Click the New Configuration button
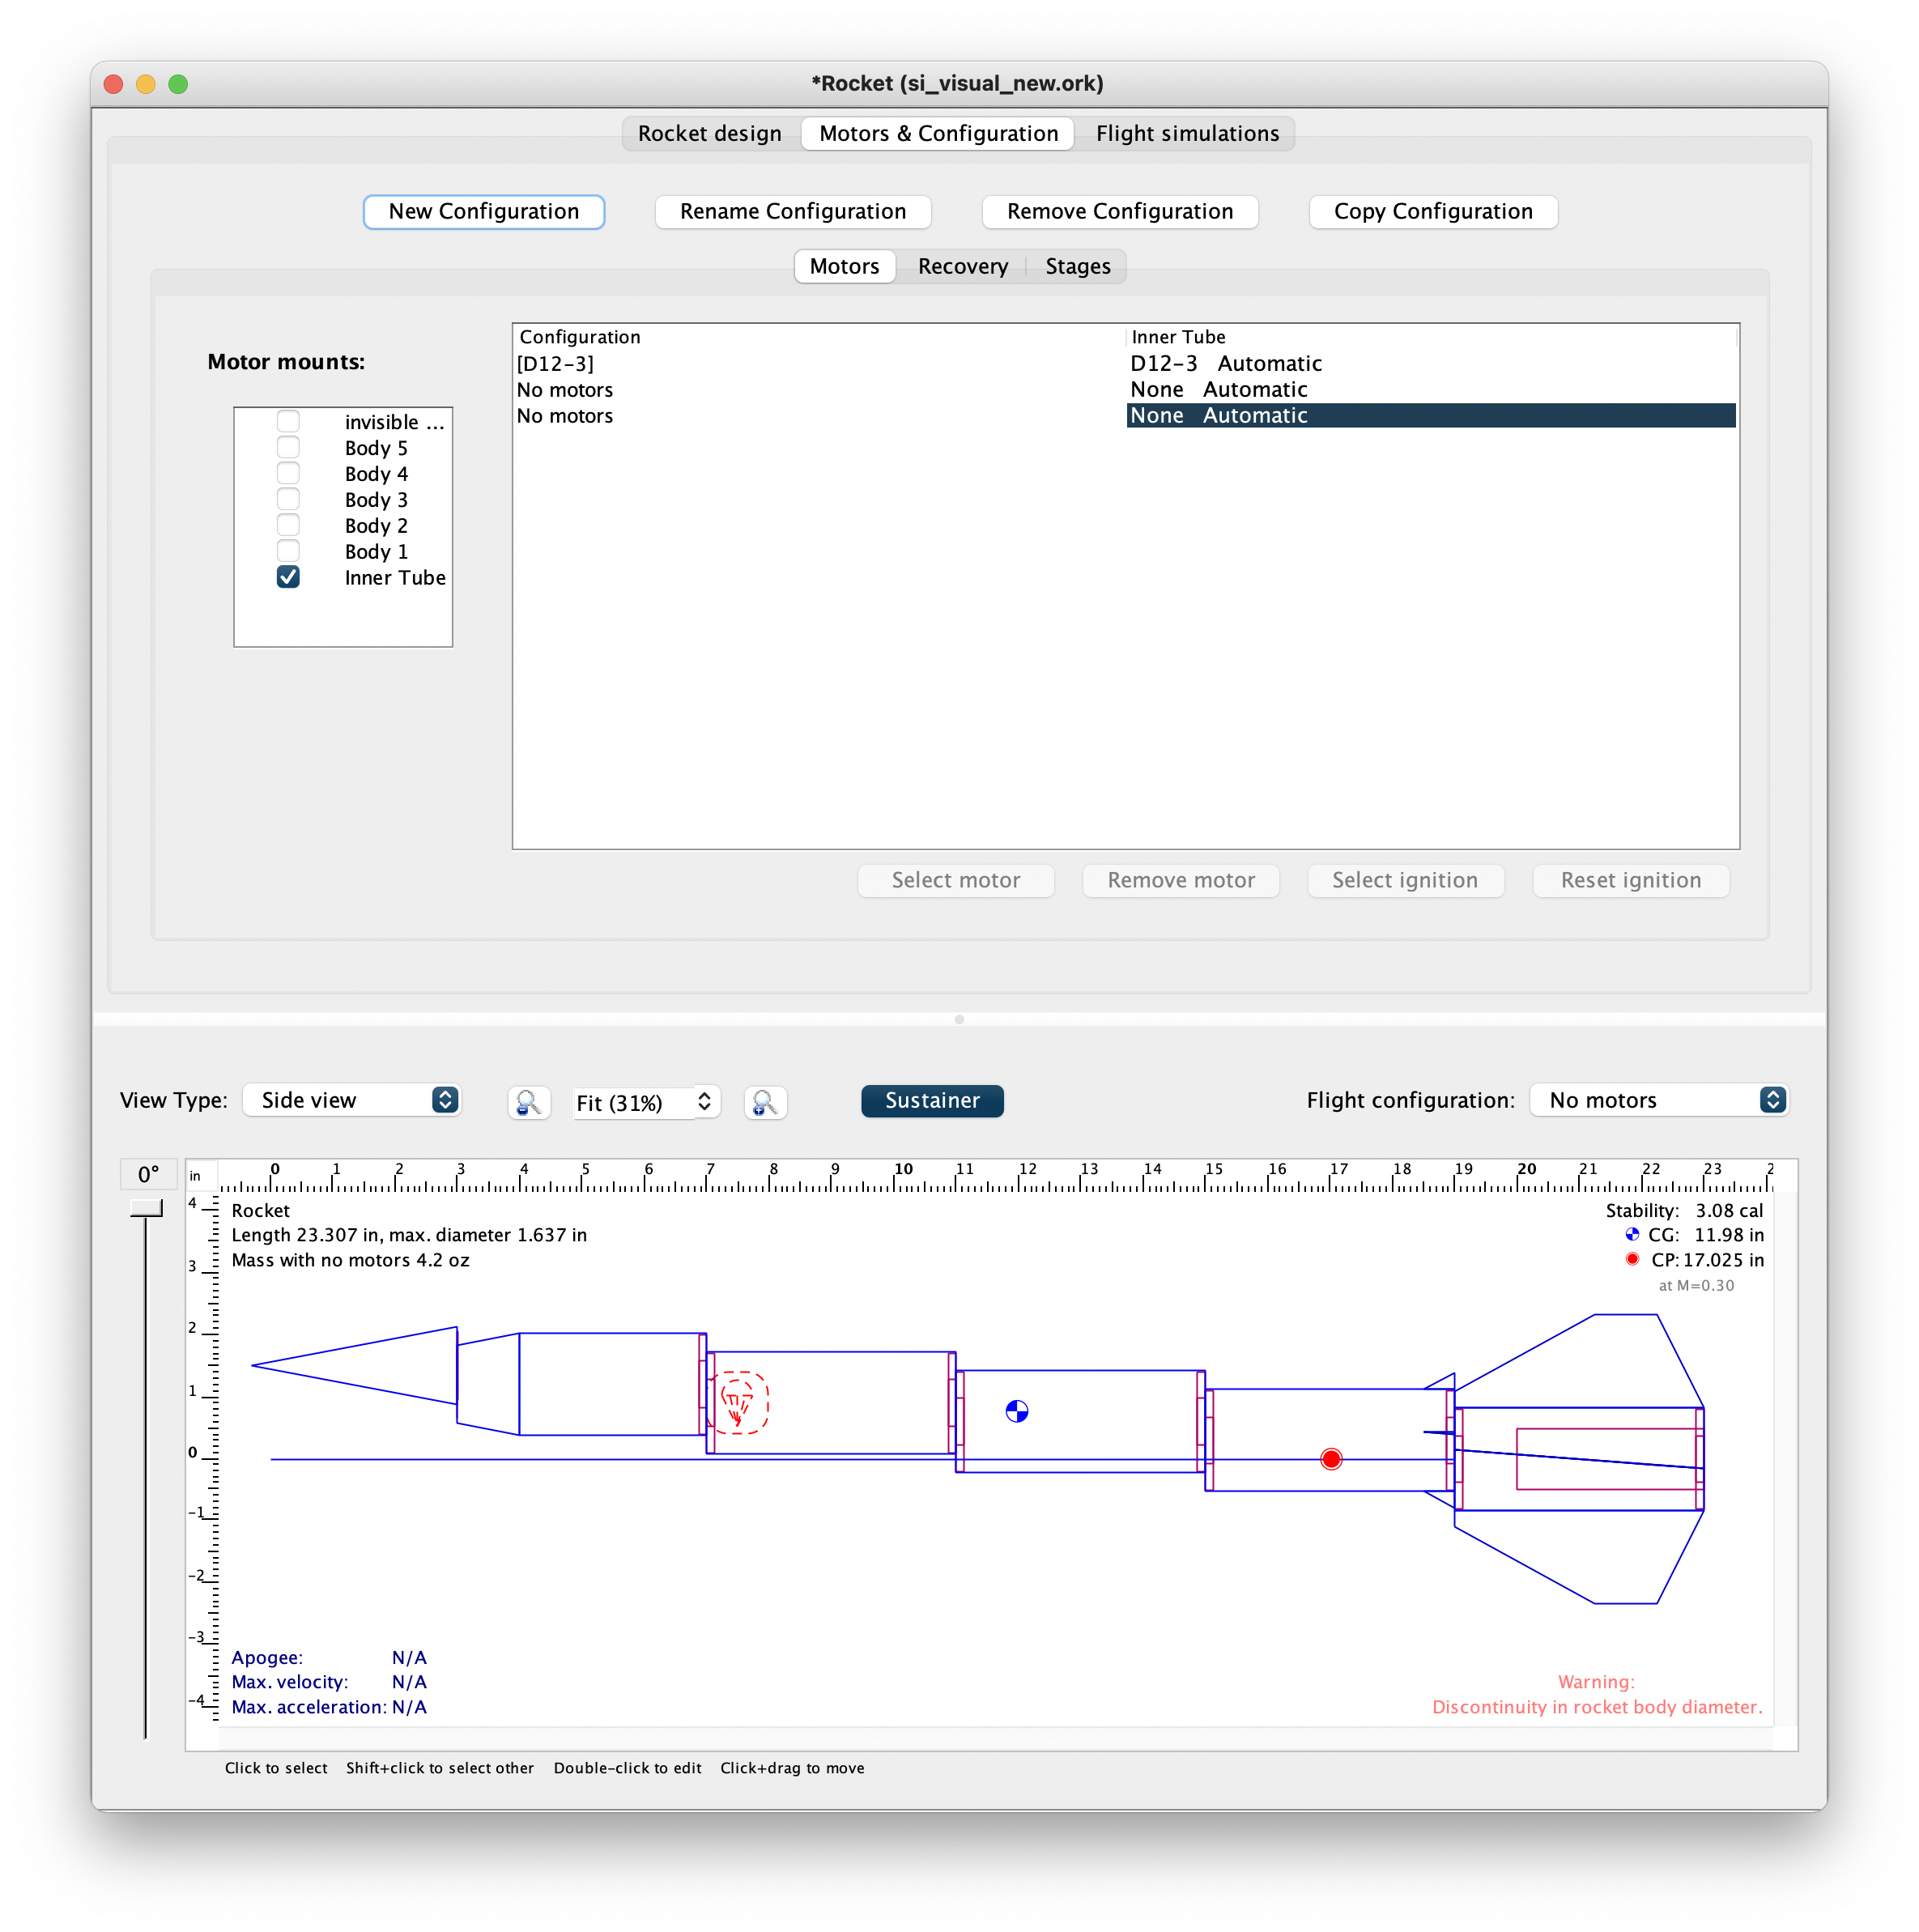Image resolution: width=1919 pixels, height=1932 pixels. pyautogui.click(x=483, y=211)
